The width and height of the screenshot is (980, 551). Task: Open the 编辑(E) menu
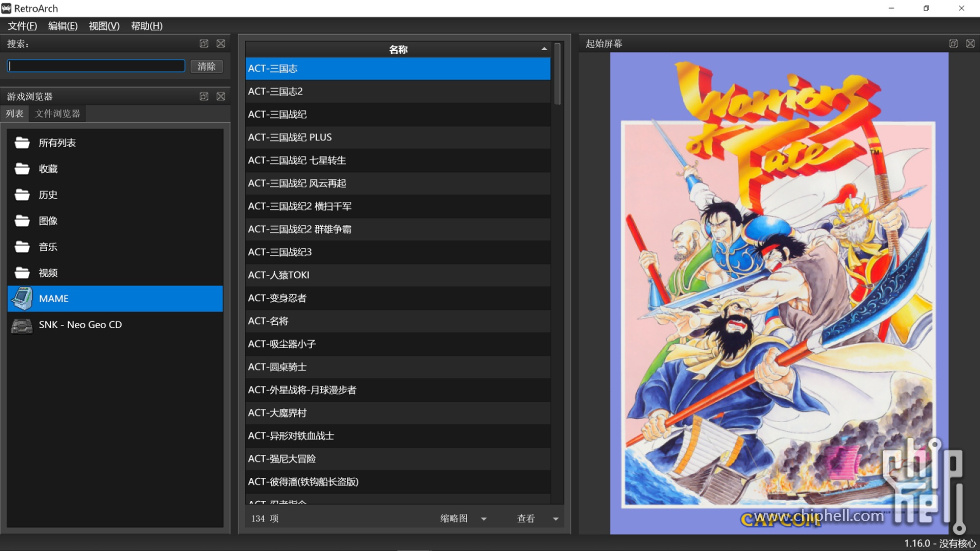pyautogui.click(x=62, y=26)
